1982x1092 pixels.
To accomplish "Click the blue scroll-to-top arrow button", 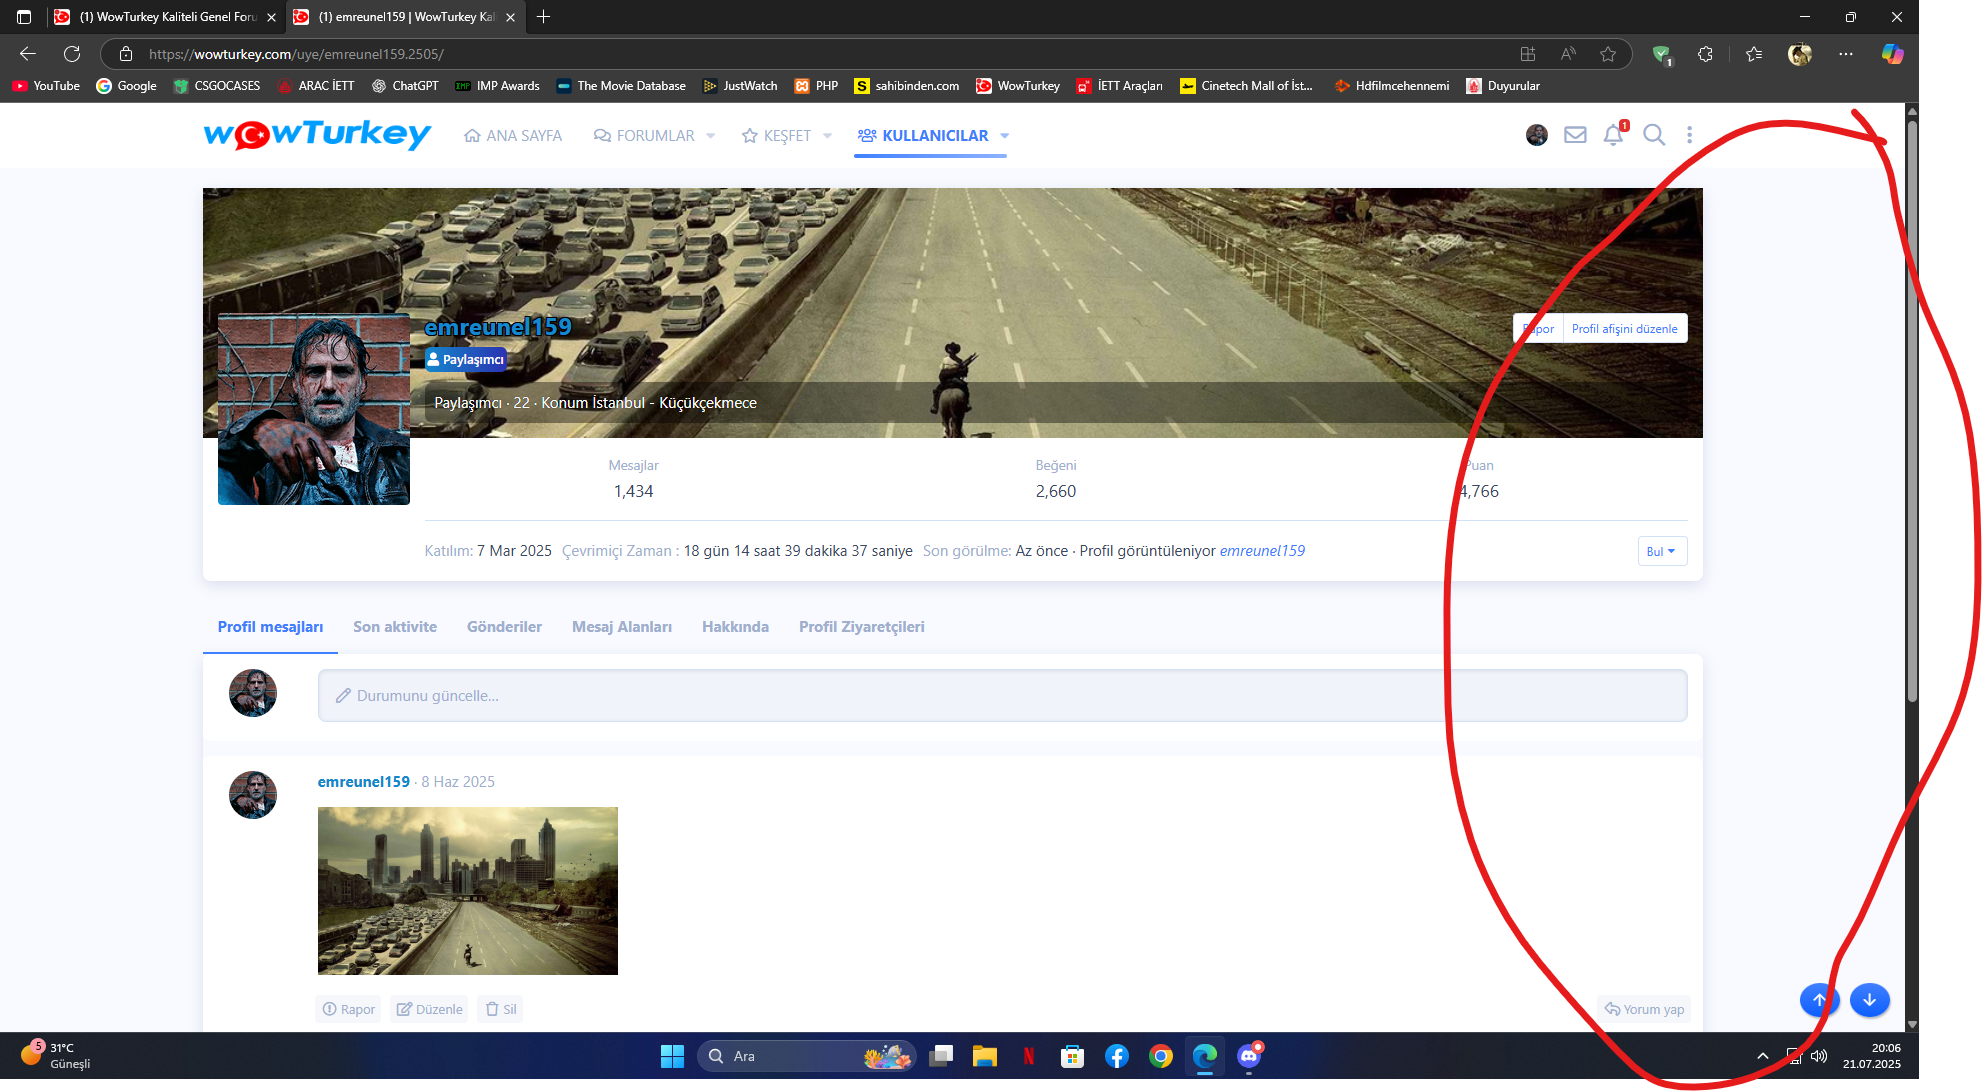I will click(x=1819, y=999).
